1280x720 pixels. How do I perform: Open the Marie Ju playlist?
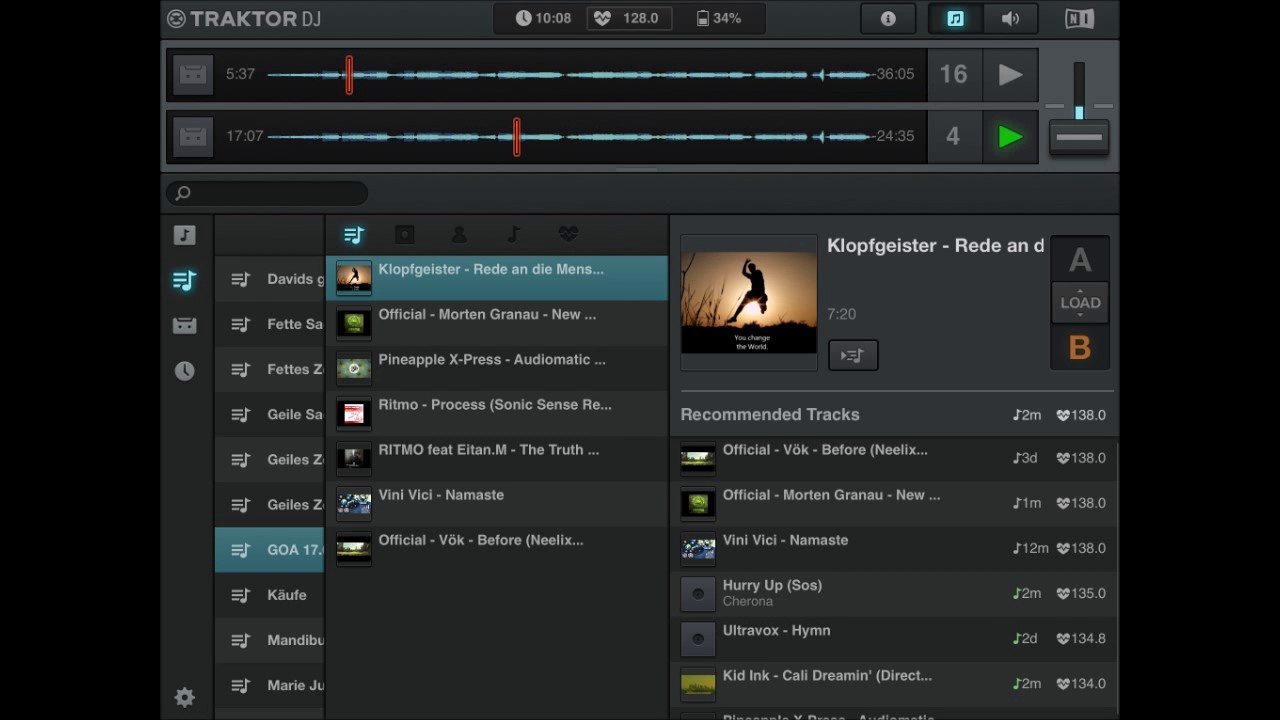pos(270,685)
